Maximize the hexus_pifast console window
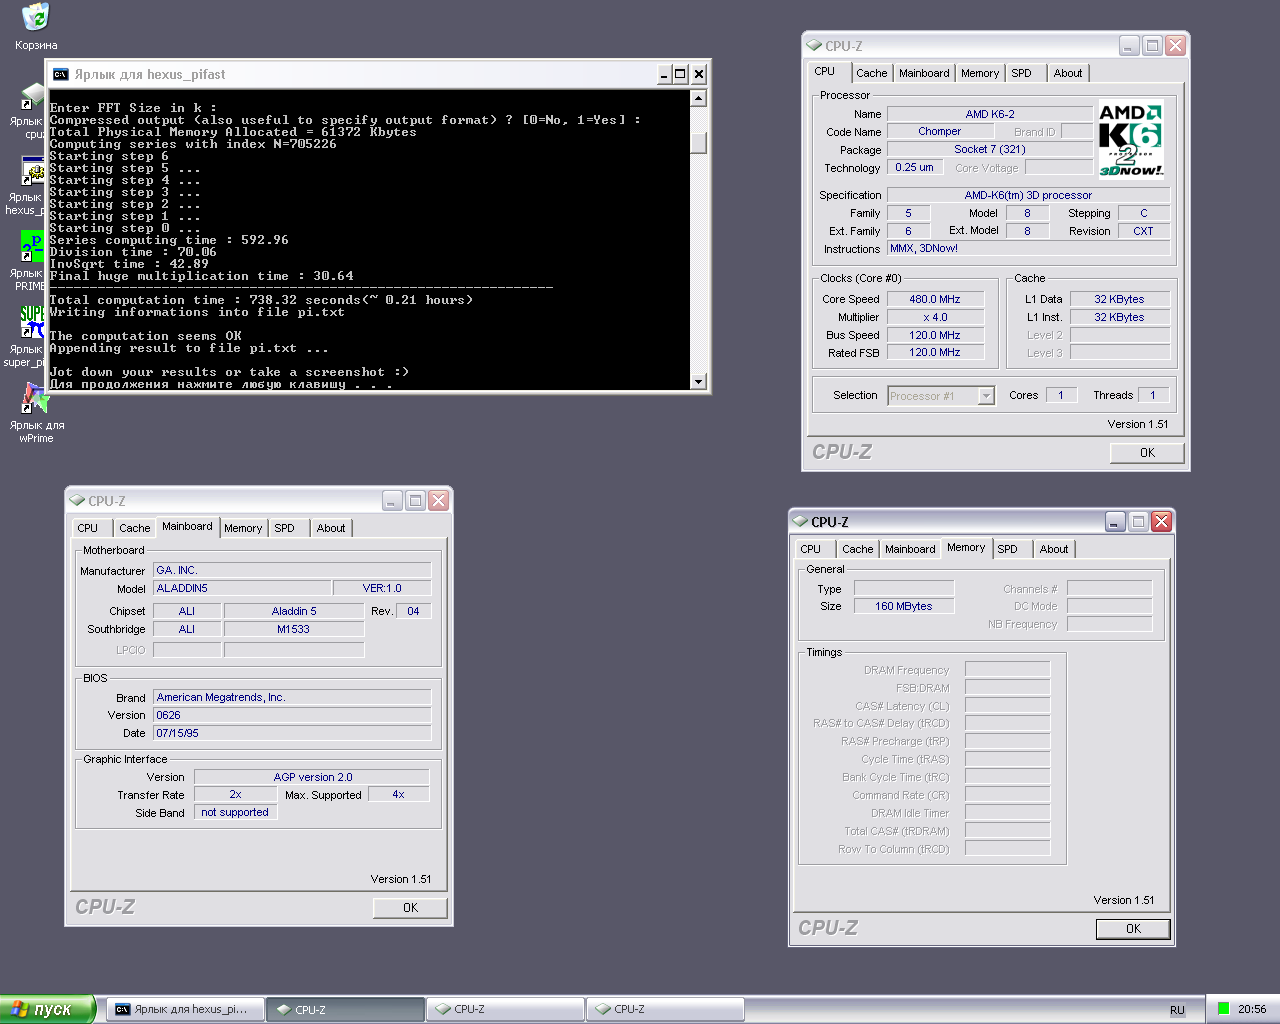This screenshot has width=1280, height=1024. click(x=680, y=74)
